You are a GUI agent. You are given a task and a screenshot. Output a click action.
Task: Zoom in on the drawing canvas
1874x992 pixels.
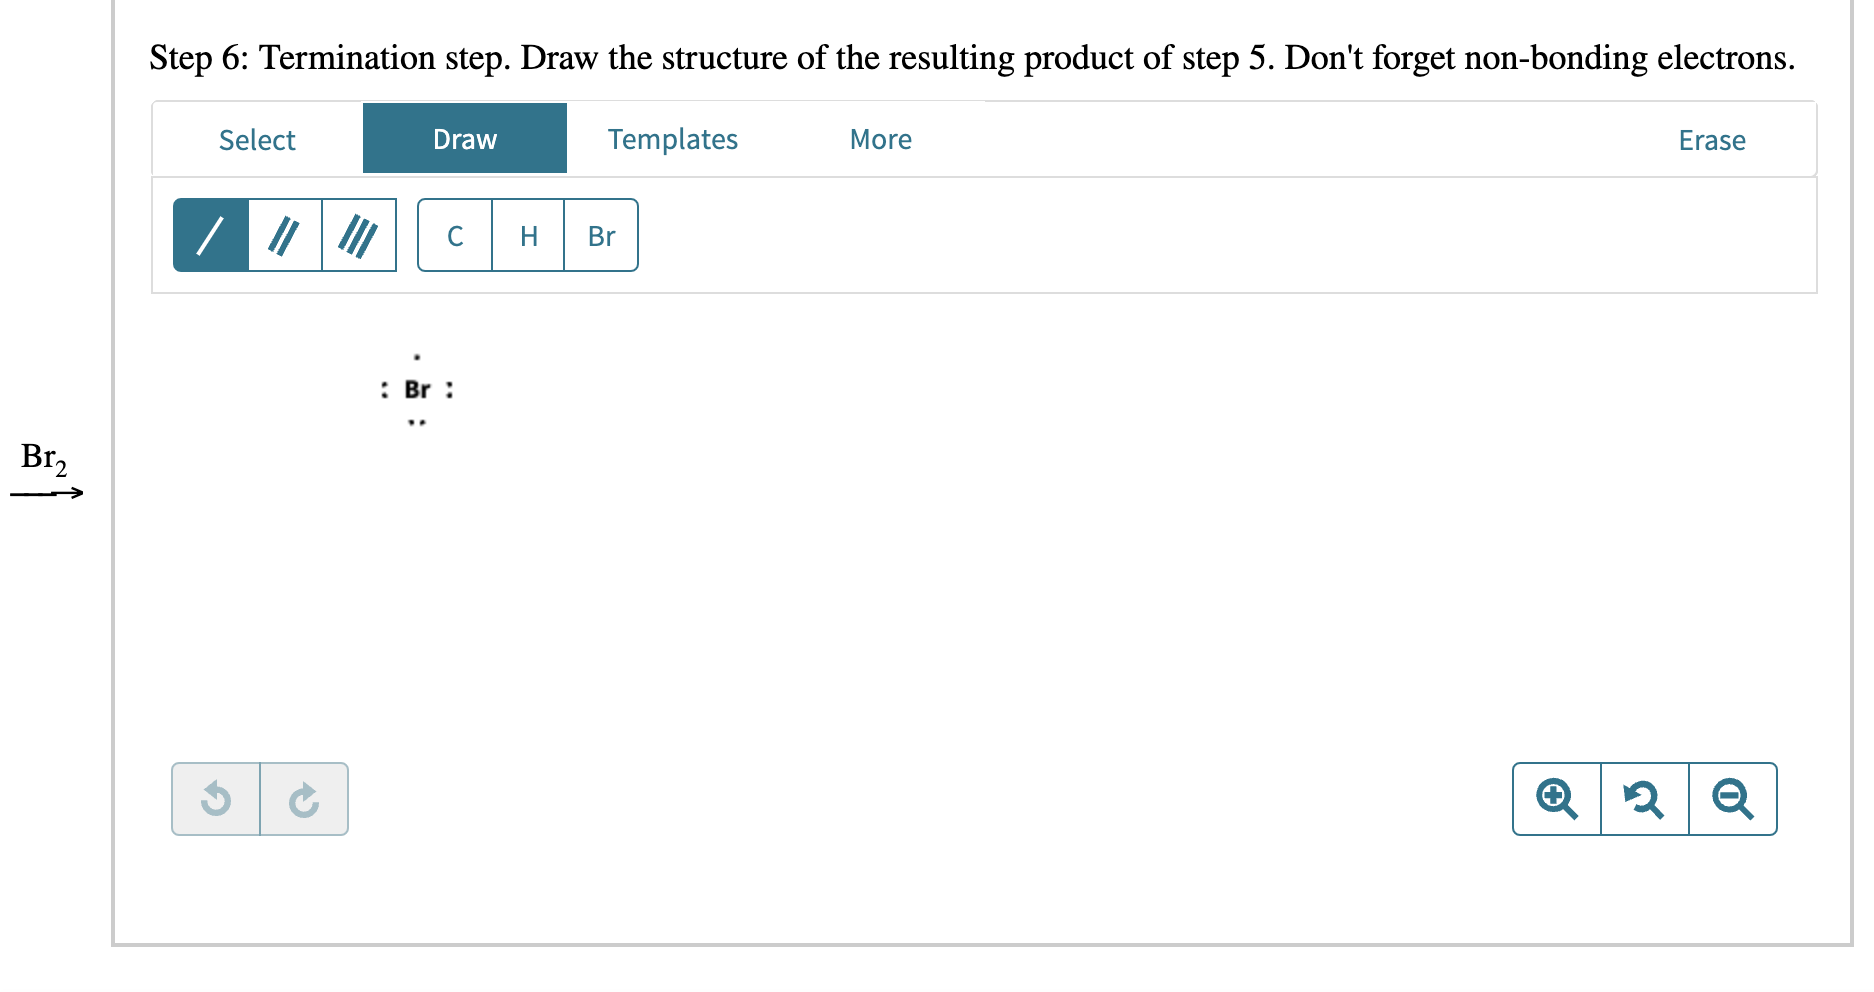(1554, 799)
